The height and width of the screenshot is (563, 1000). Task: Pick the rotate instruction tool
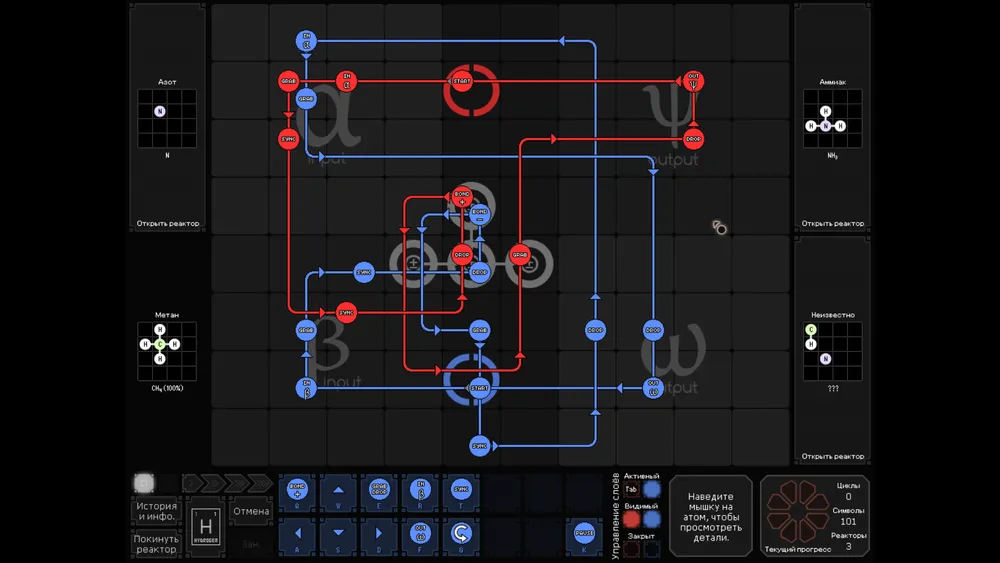(461, 532)
